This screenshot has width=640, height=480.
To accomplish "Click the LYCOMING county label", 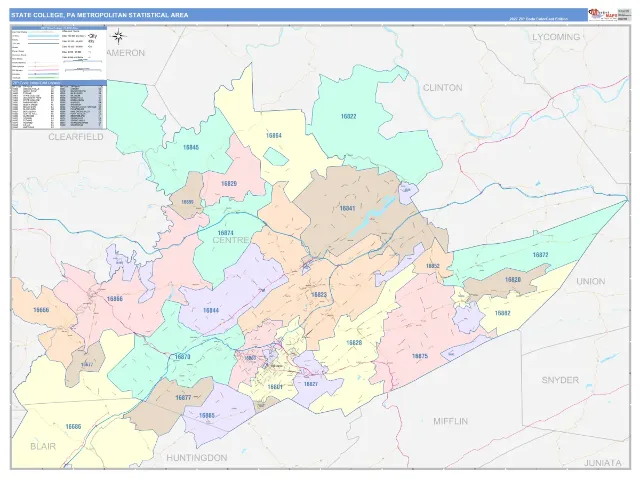I will [x=556, y=37].
